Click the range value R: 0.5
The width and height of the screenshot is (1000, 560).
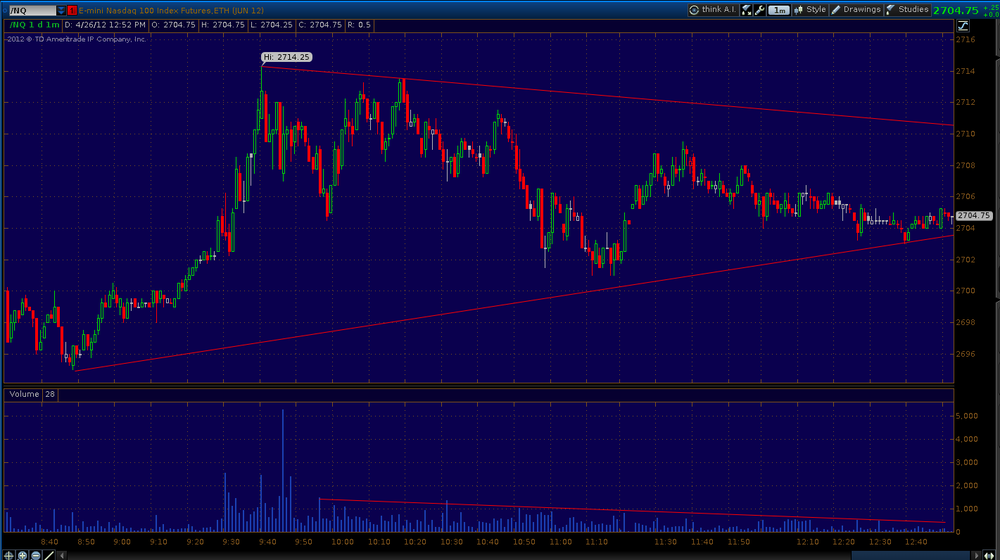click(359, 25)
